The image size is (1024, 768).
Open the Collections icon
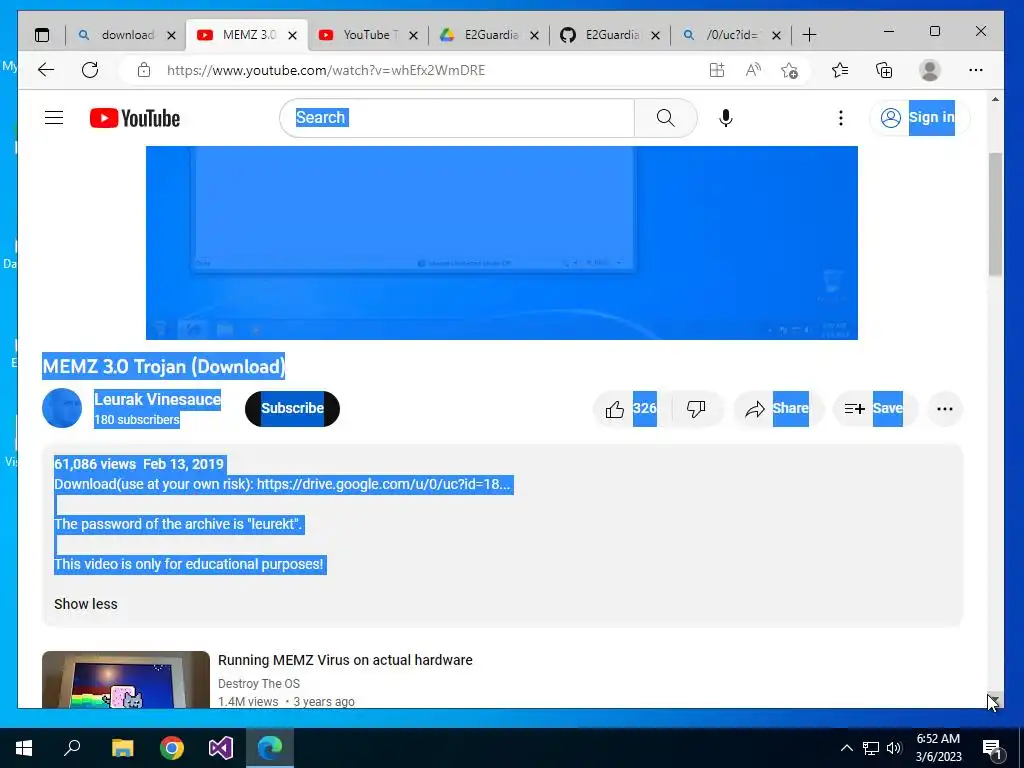pyautogui.click(x=884, y=70)
